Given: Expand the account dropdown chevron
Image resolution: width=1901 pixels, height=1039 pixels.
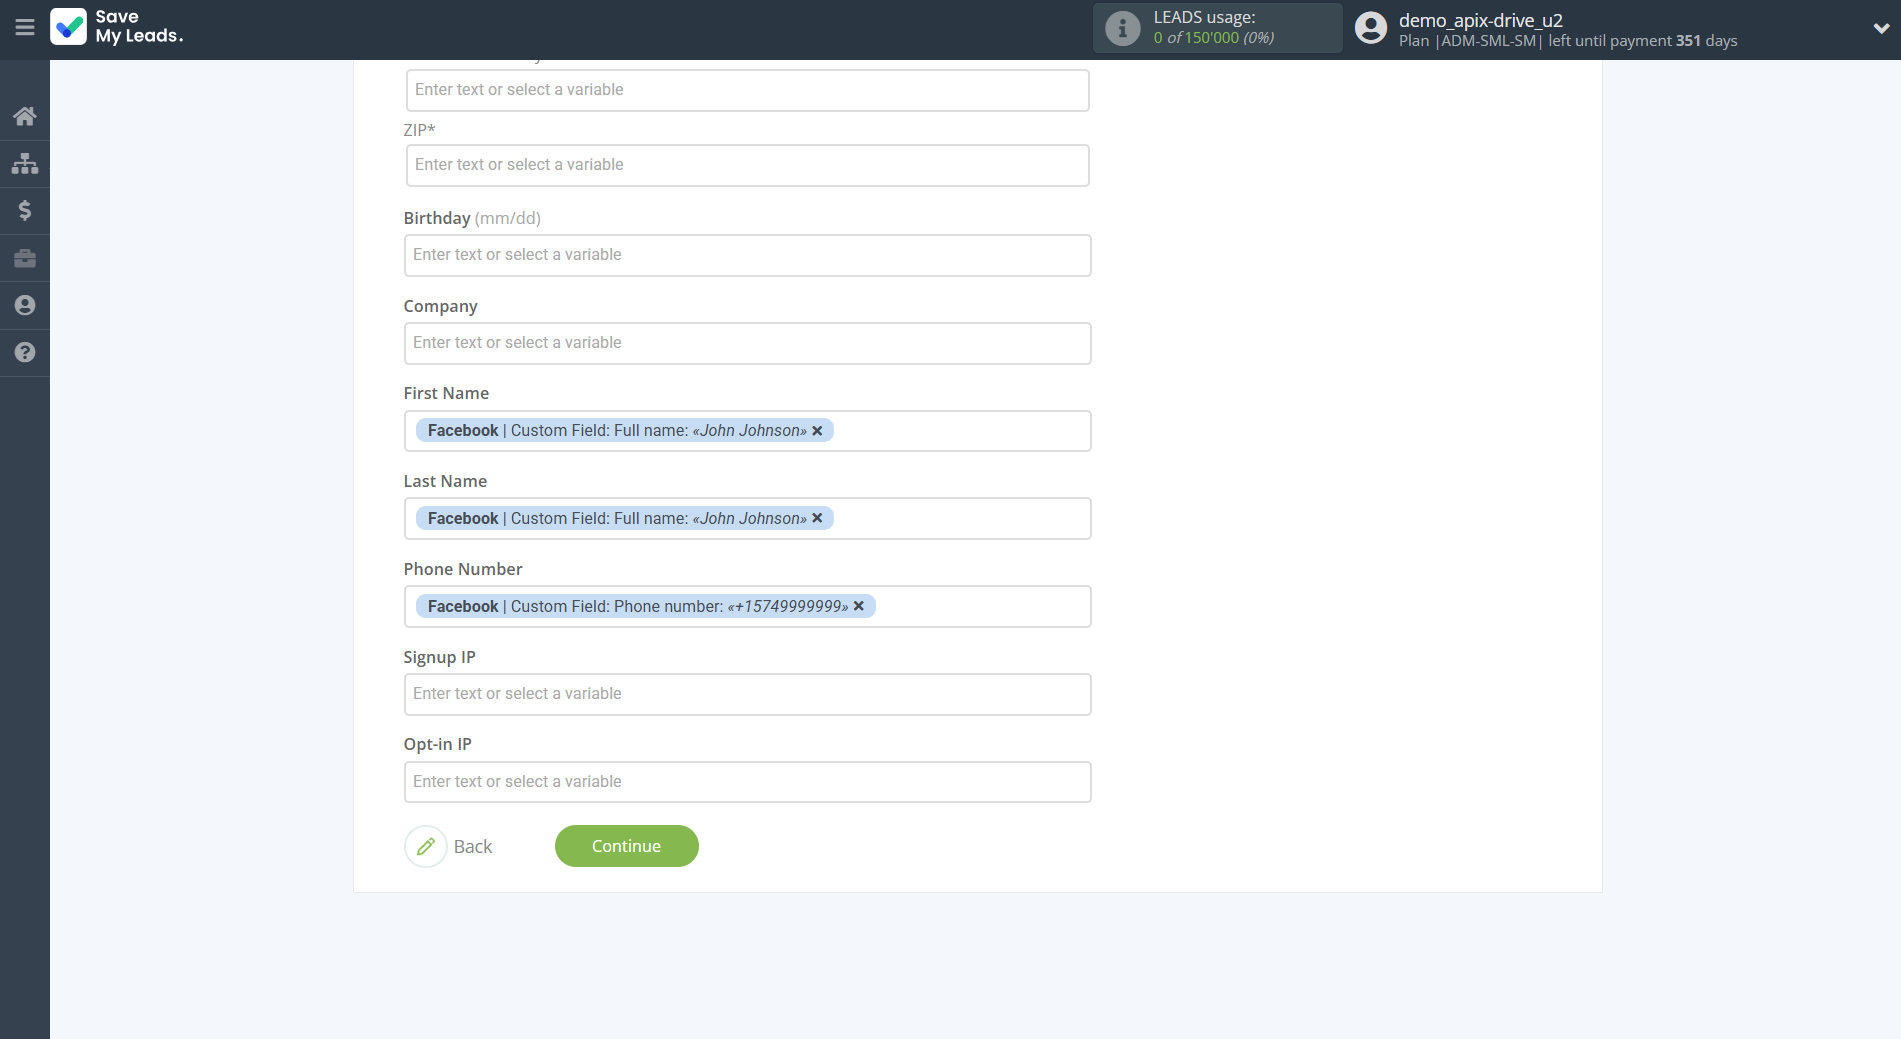Looking at the screenshot, I should click(x=1880, y=28).
